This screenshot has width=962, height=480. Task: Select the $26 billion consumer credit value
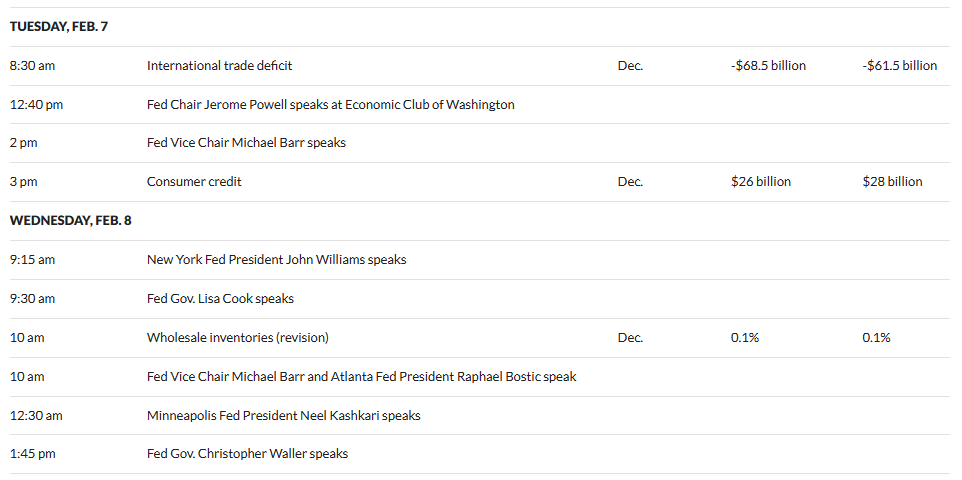[760, 182]
